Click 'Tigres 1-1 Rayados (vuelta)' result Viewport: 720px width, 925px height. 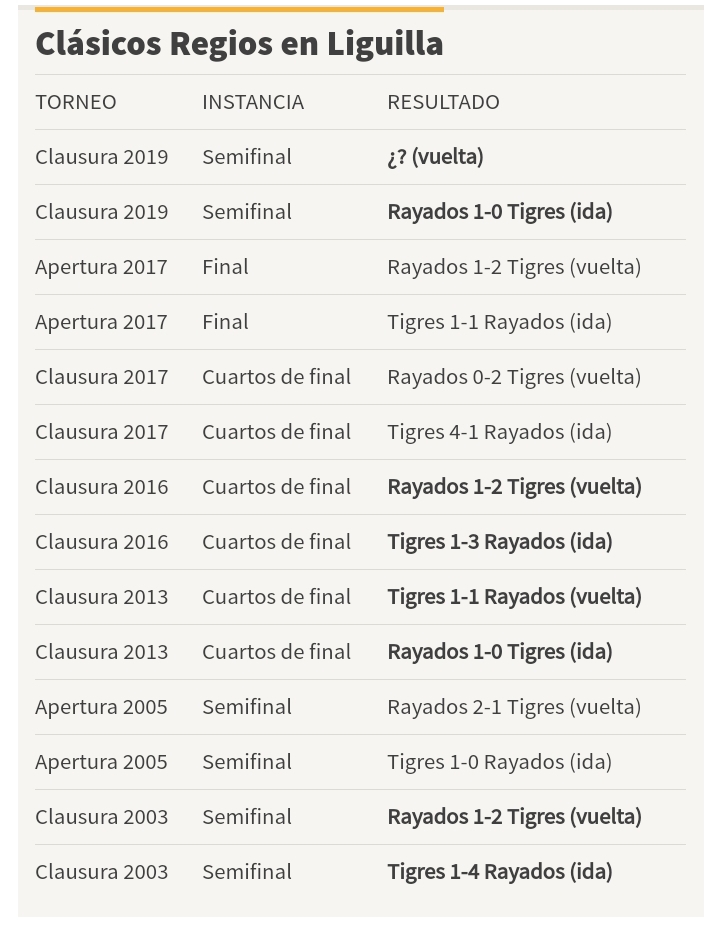(x=514, y=597)
